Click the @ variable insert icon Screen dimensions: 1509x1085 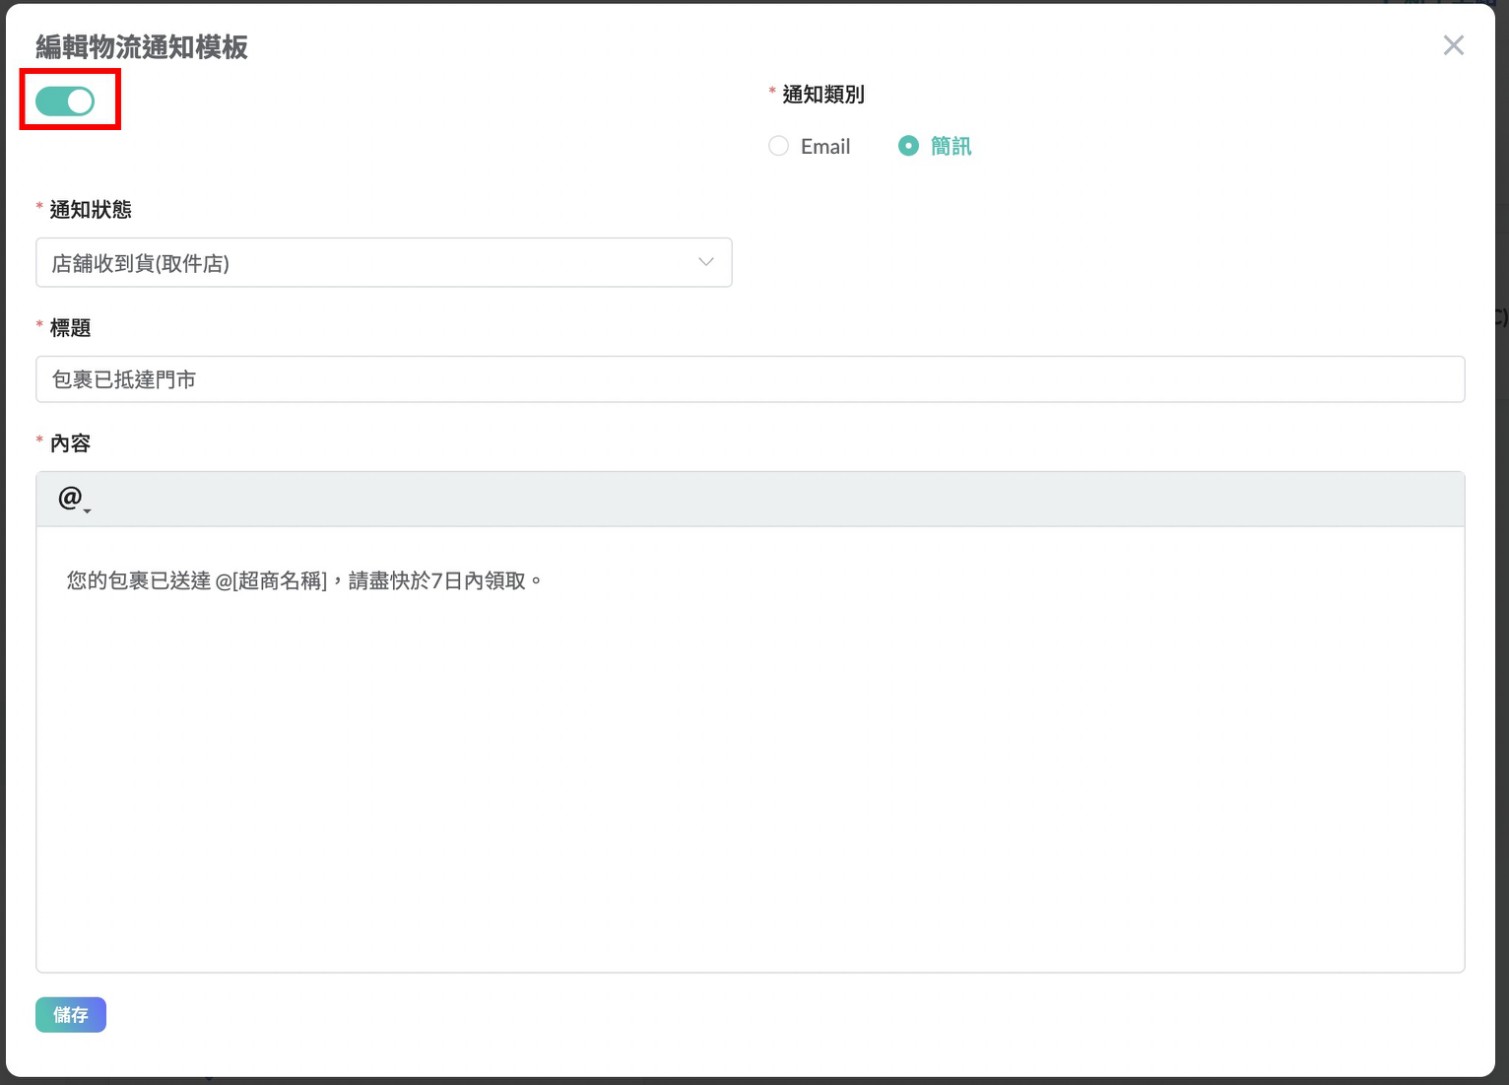pos(69,497)
